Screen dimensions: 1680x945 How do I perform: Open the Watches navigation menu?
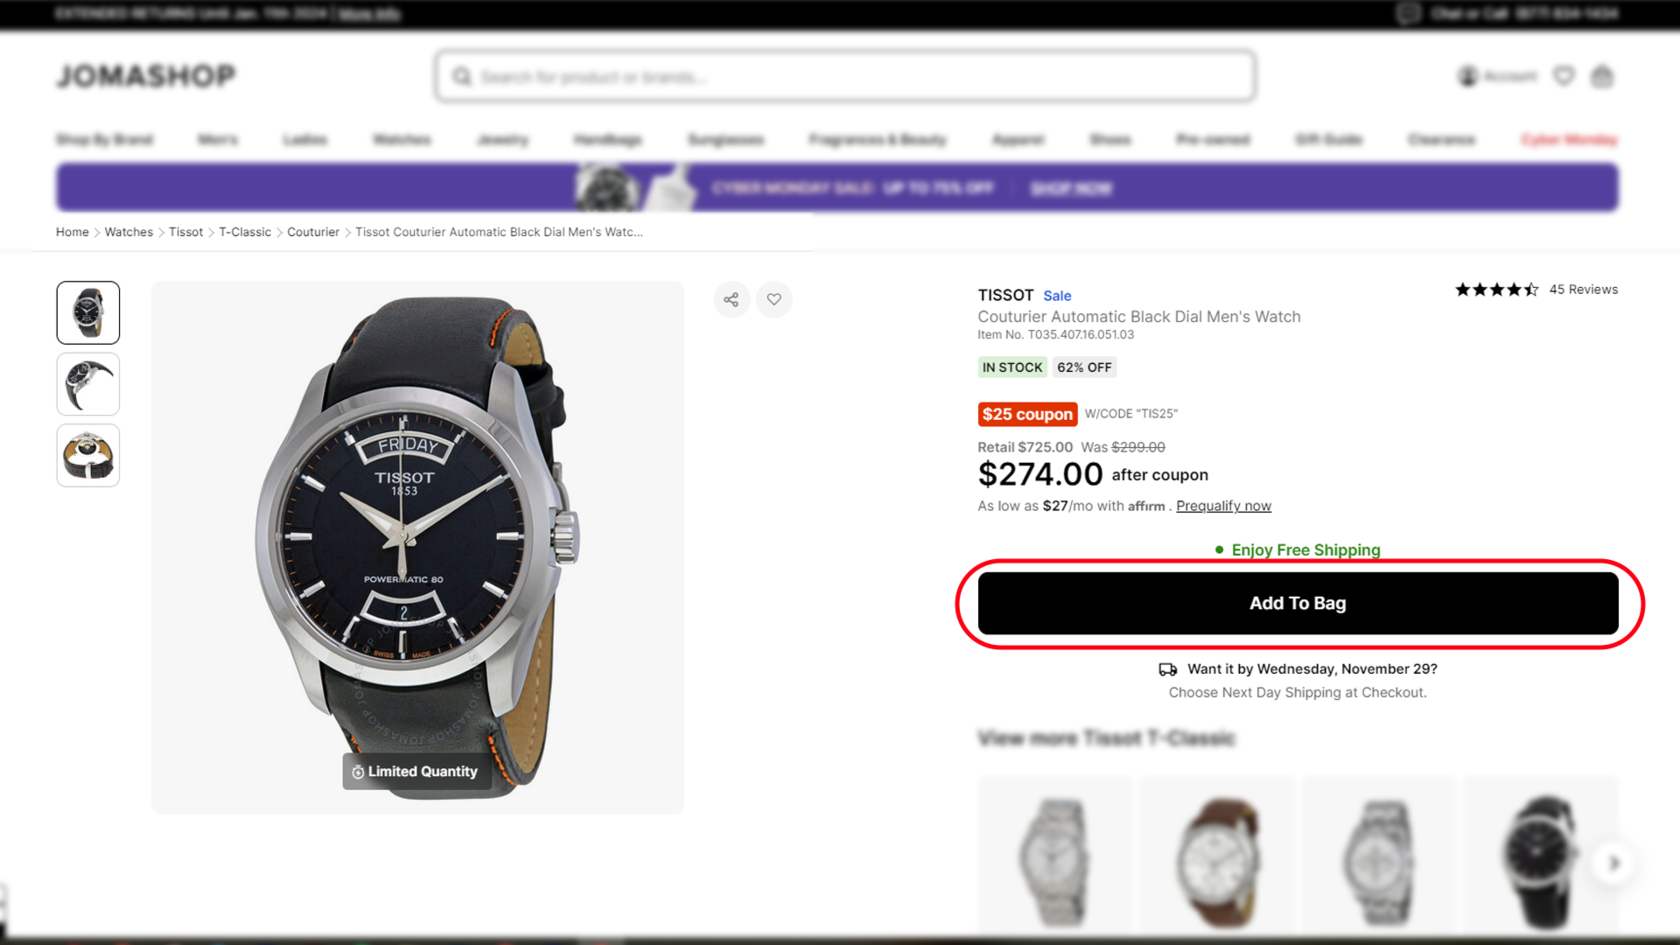coord(402,140)
